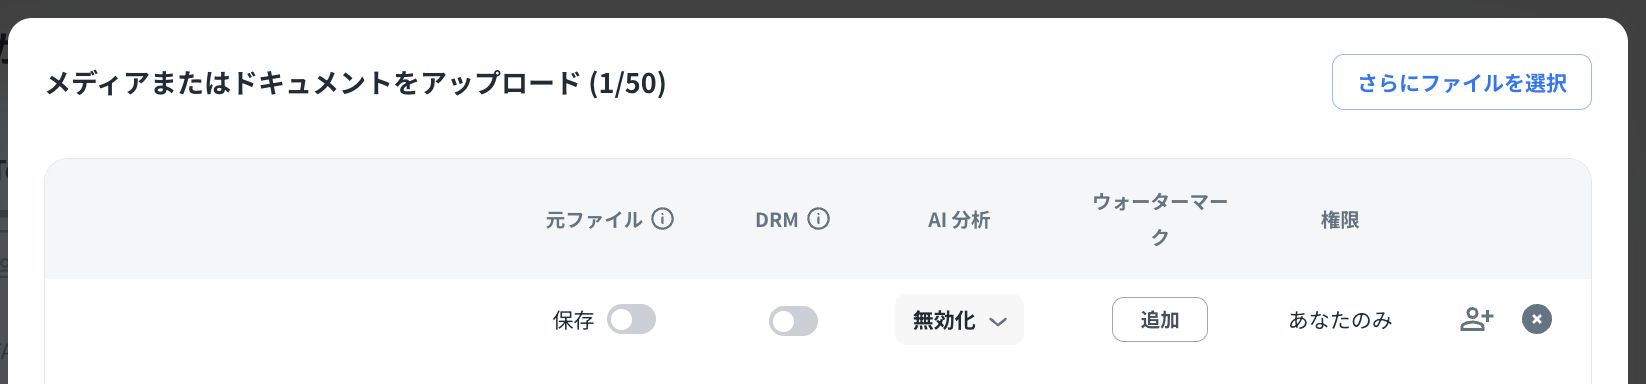Click the AI 分析 column header
The image size is (1646, 384).
coord(959,219)
